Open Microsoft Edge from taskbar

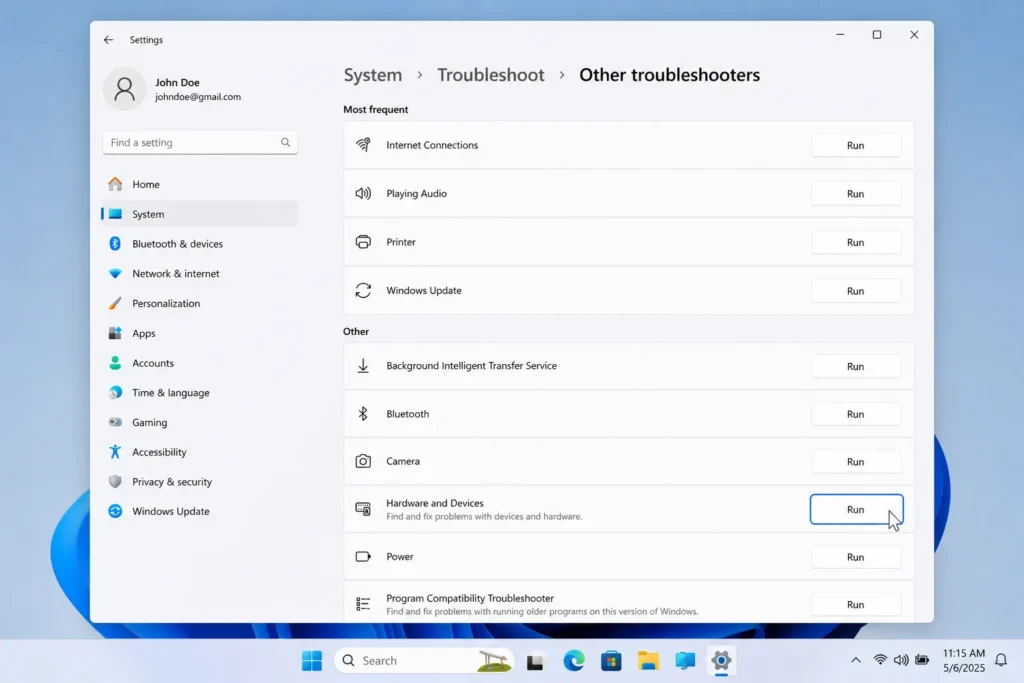point(574,661)
